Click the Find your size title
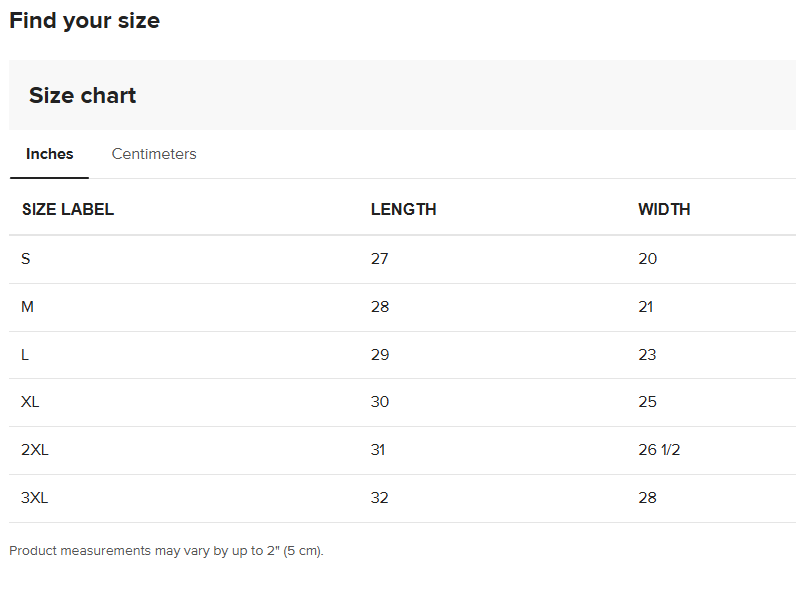This screenshot has height=597, width=796. click(85, 20)
